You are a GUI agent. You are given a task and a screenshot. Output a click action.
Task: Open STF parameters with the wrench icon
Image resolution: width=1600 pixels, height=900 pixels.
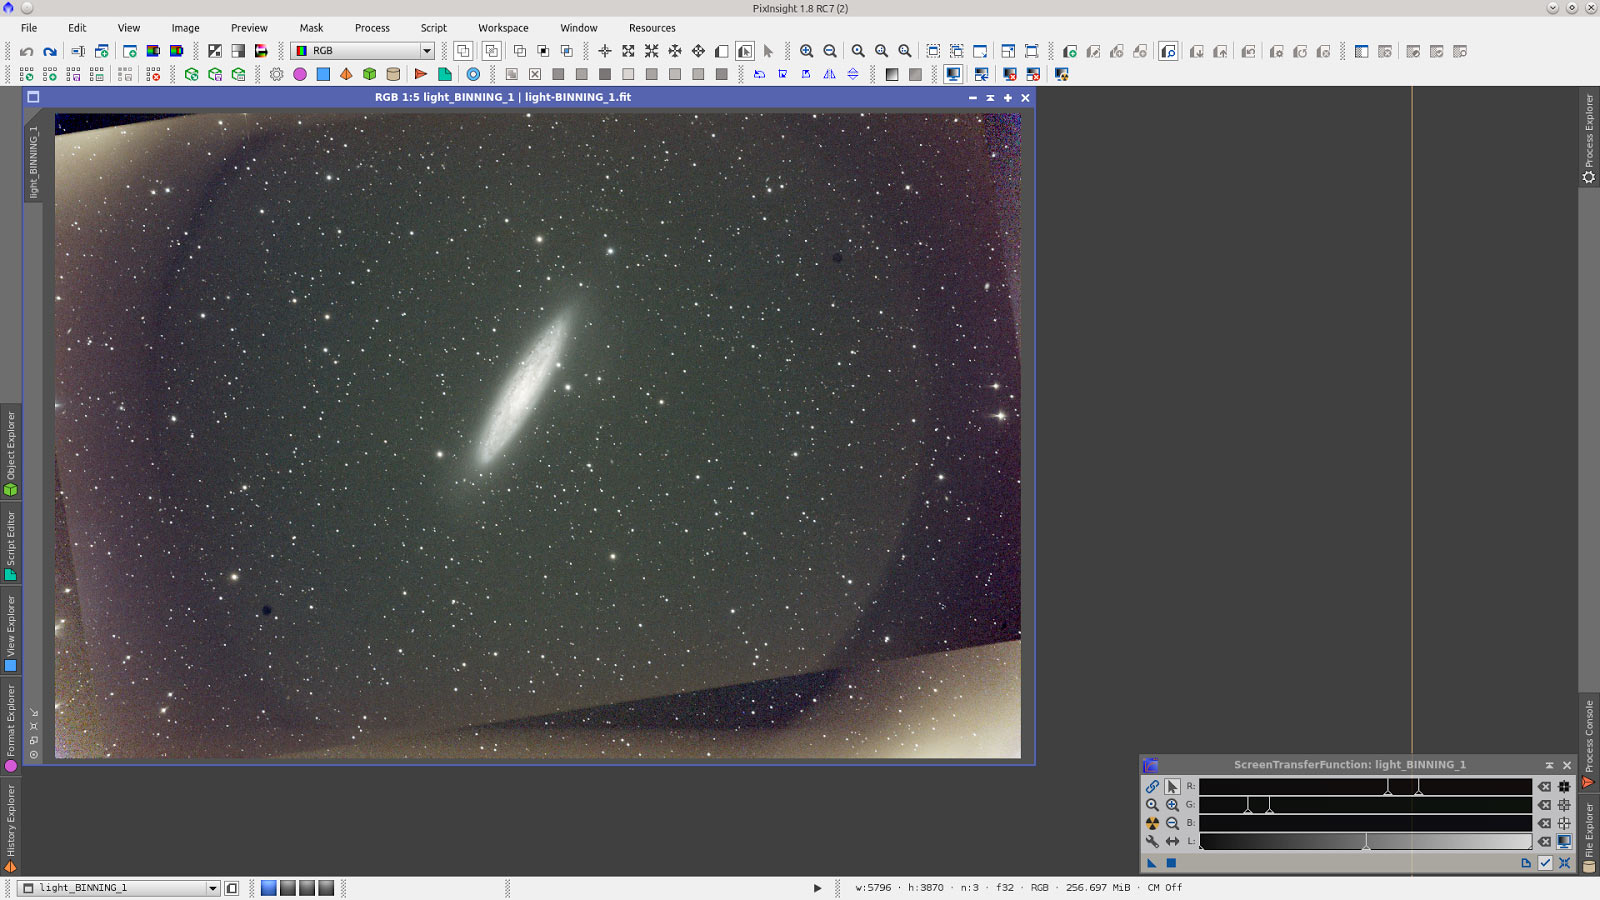[1151, 840]
